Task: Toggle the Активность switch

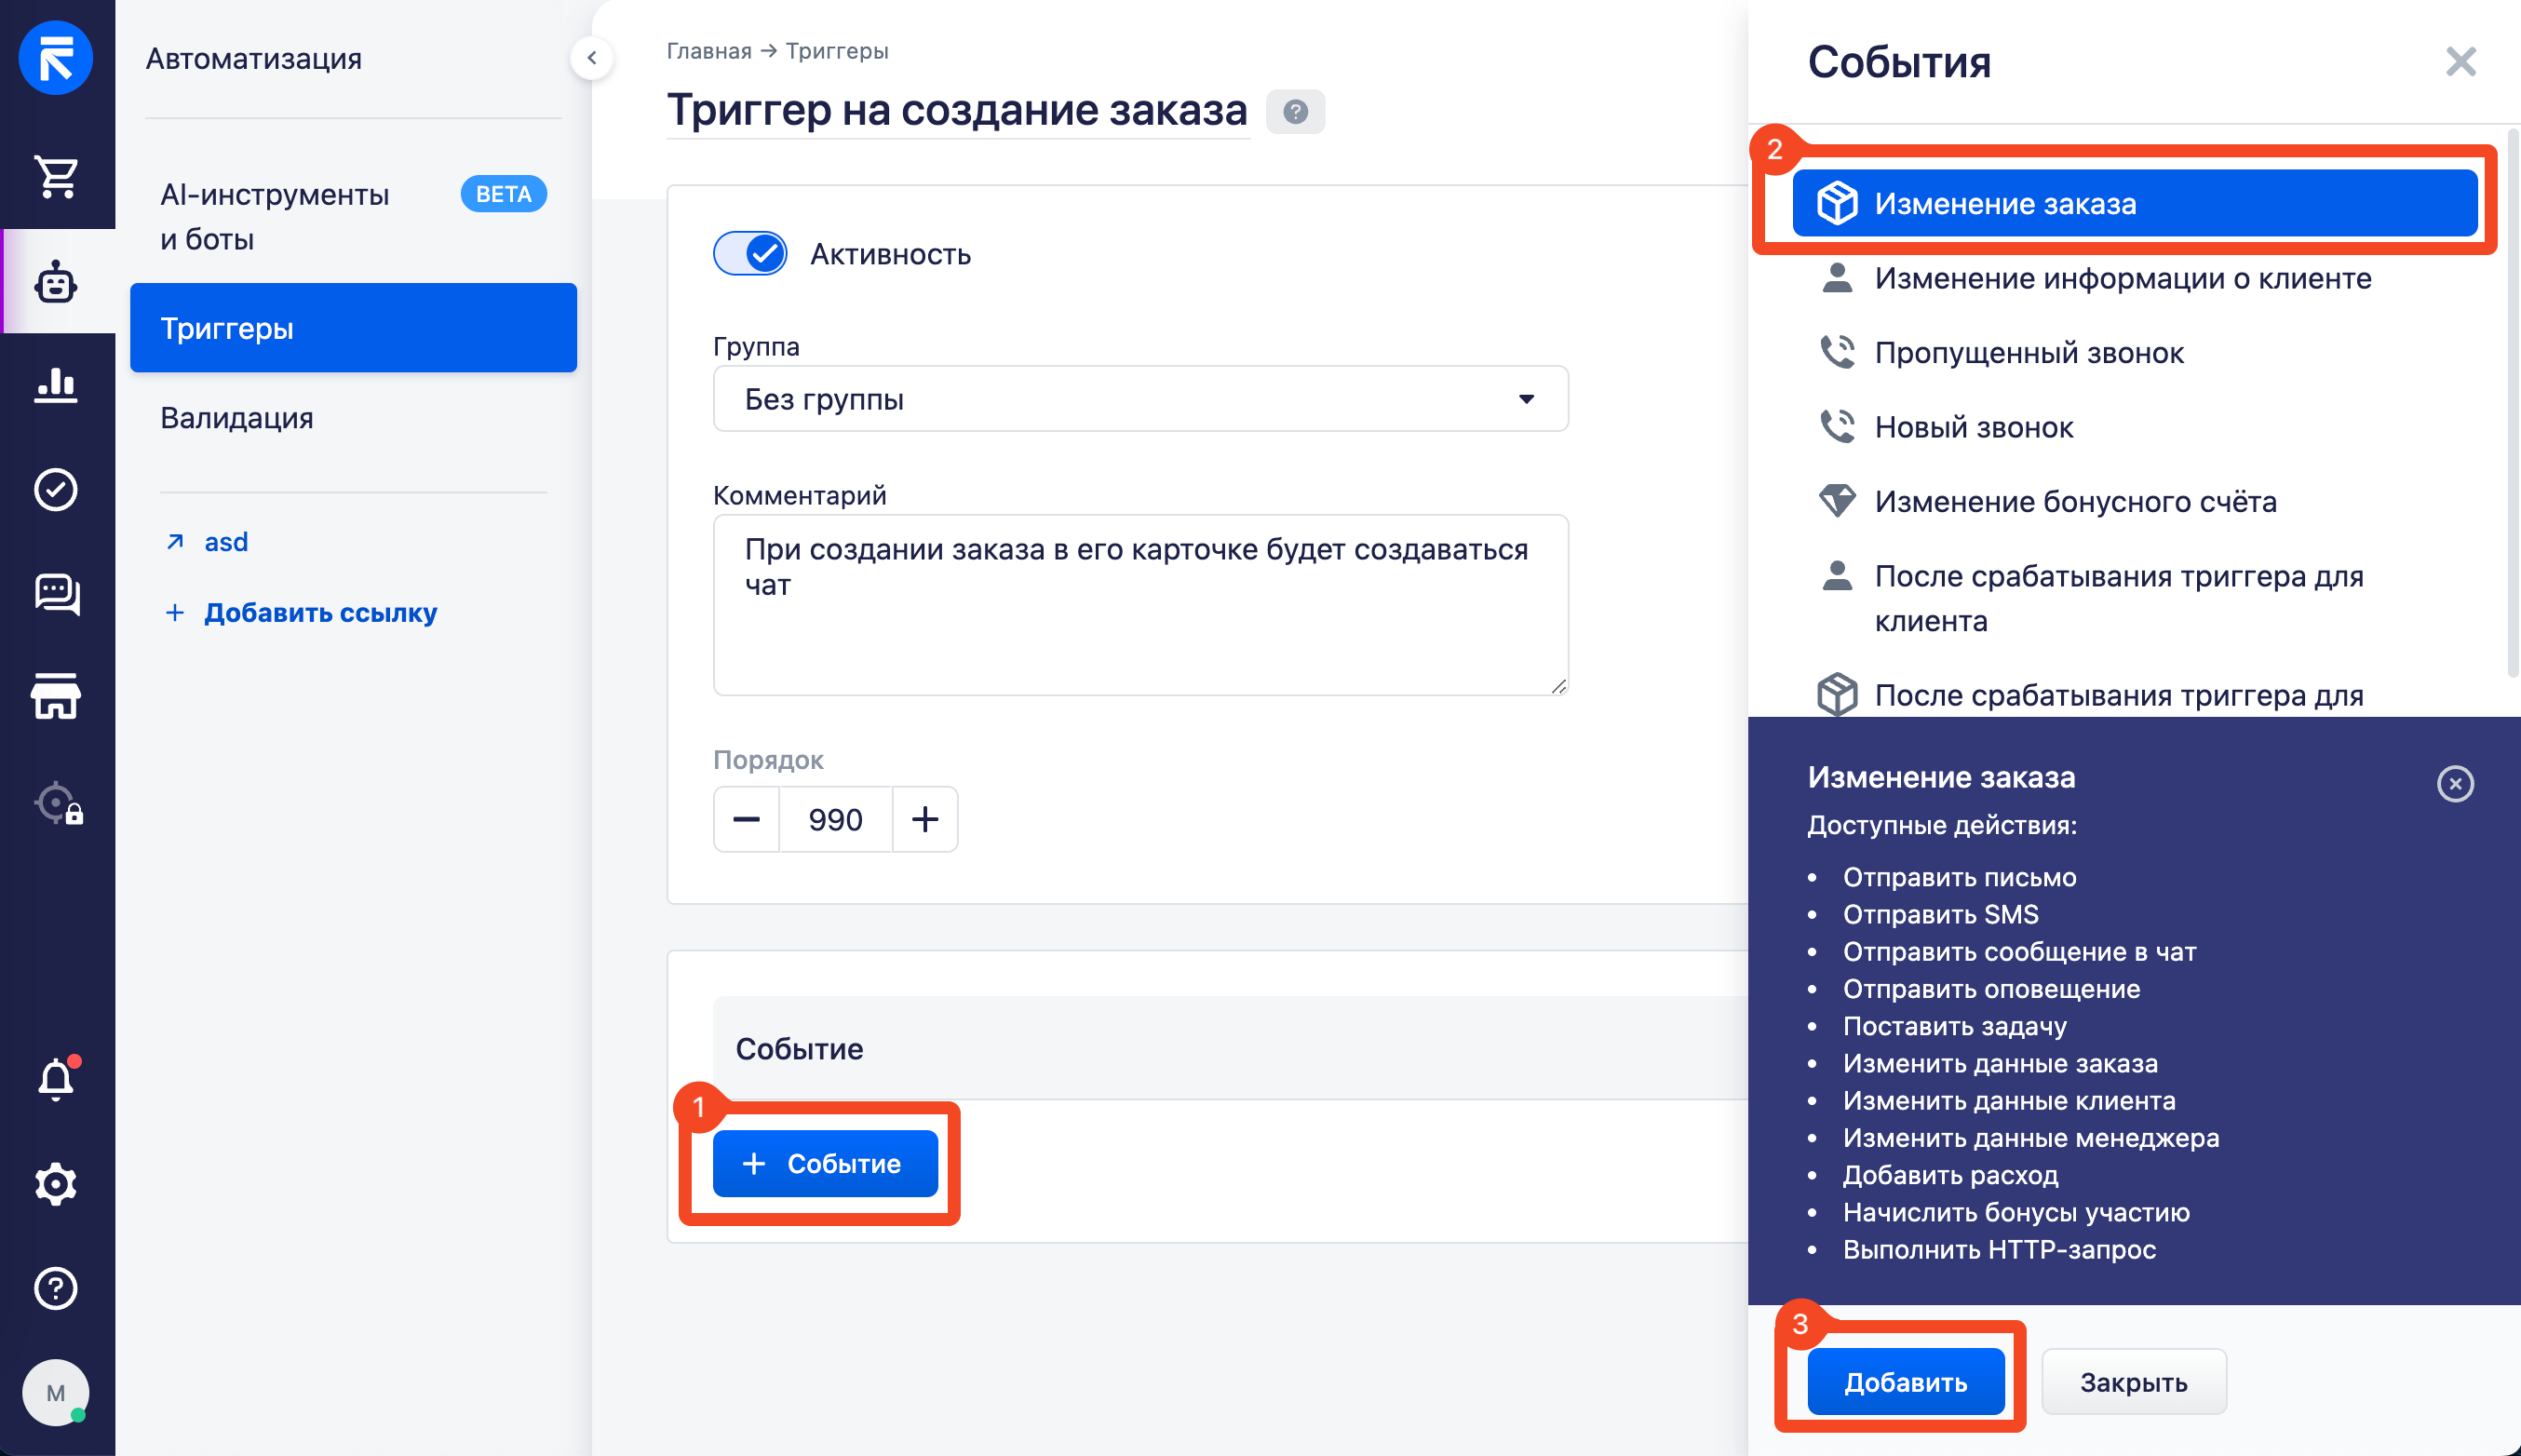Action: (x=750, y=254)
